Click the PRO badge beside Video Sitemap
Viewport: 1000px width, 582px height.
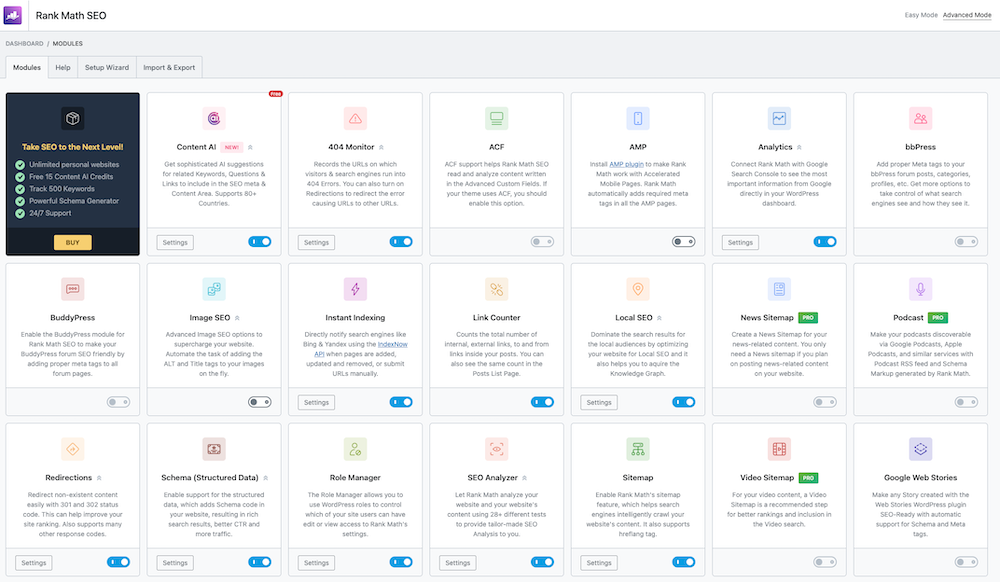pyautogui.click(x=808, y=477)
